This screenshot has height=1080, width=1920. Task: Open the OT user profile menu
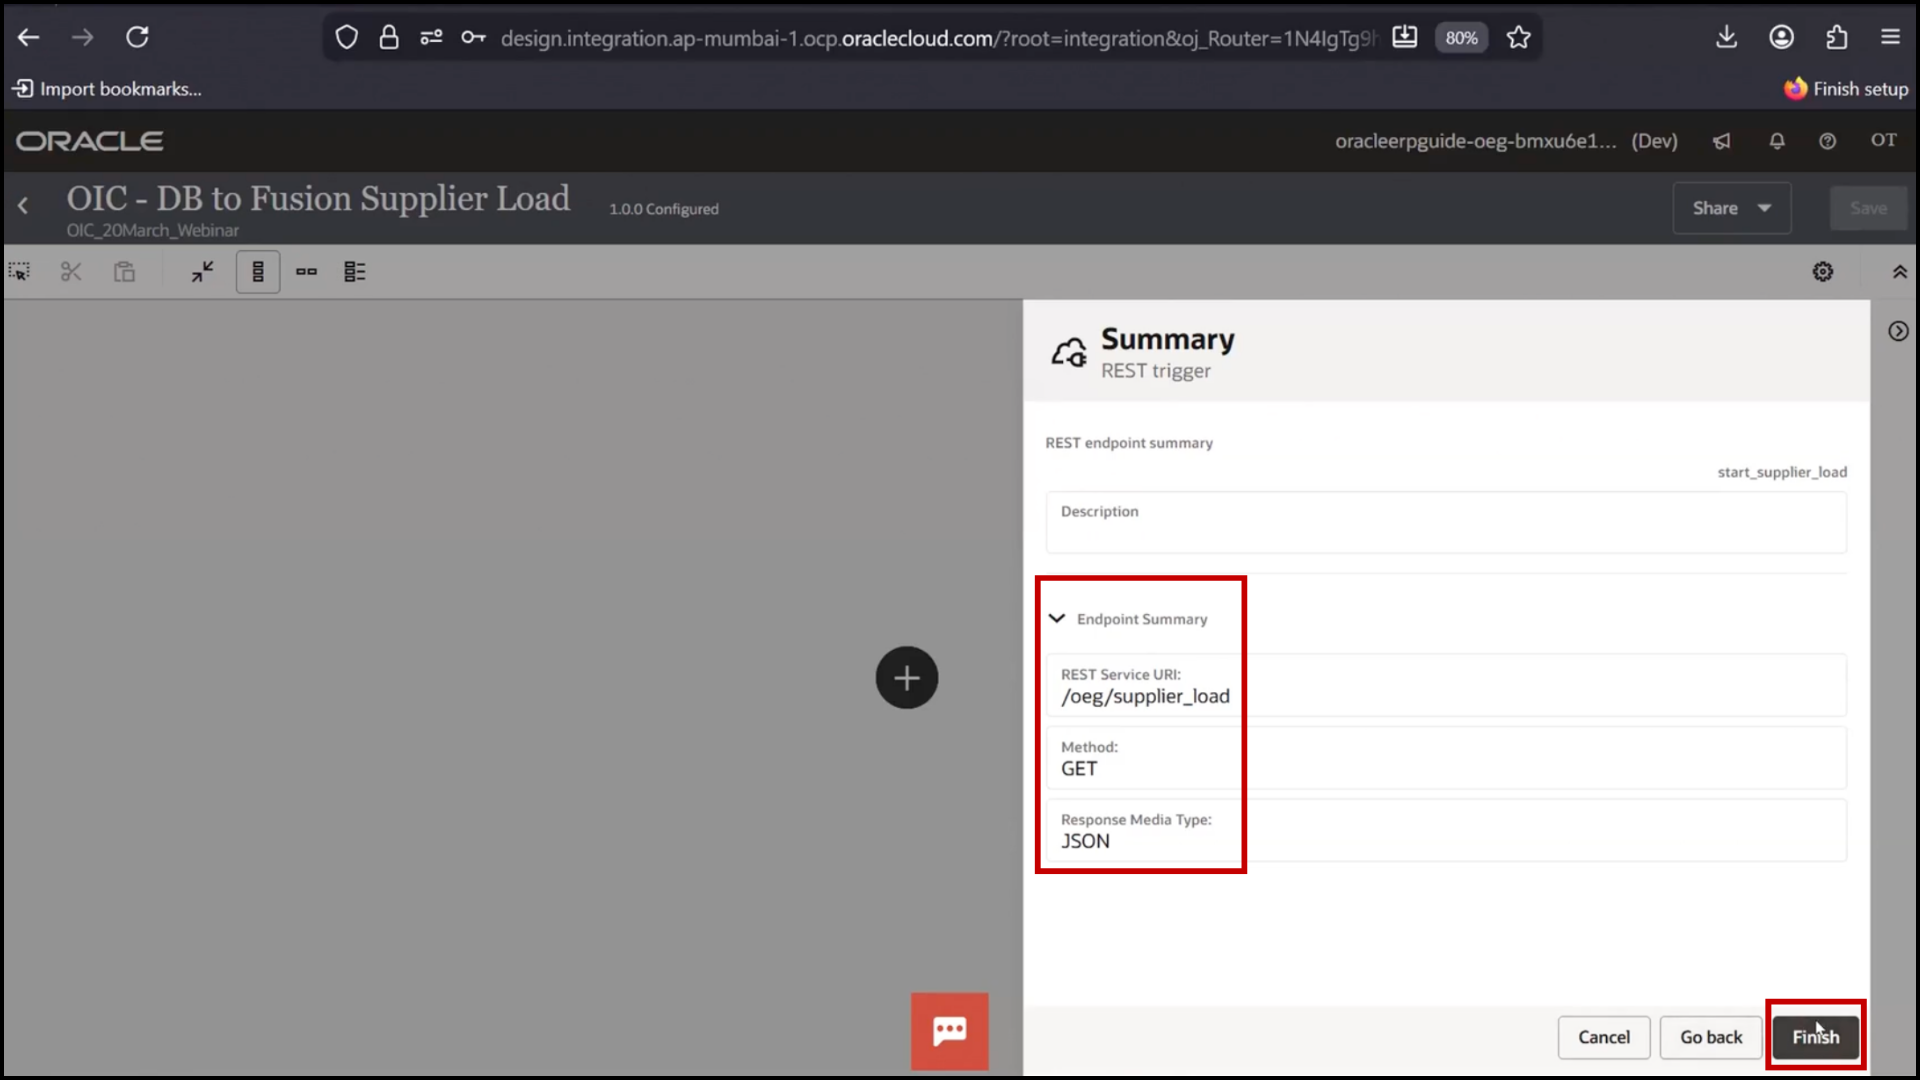pyautogui.click(x=1884, y=140)
